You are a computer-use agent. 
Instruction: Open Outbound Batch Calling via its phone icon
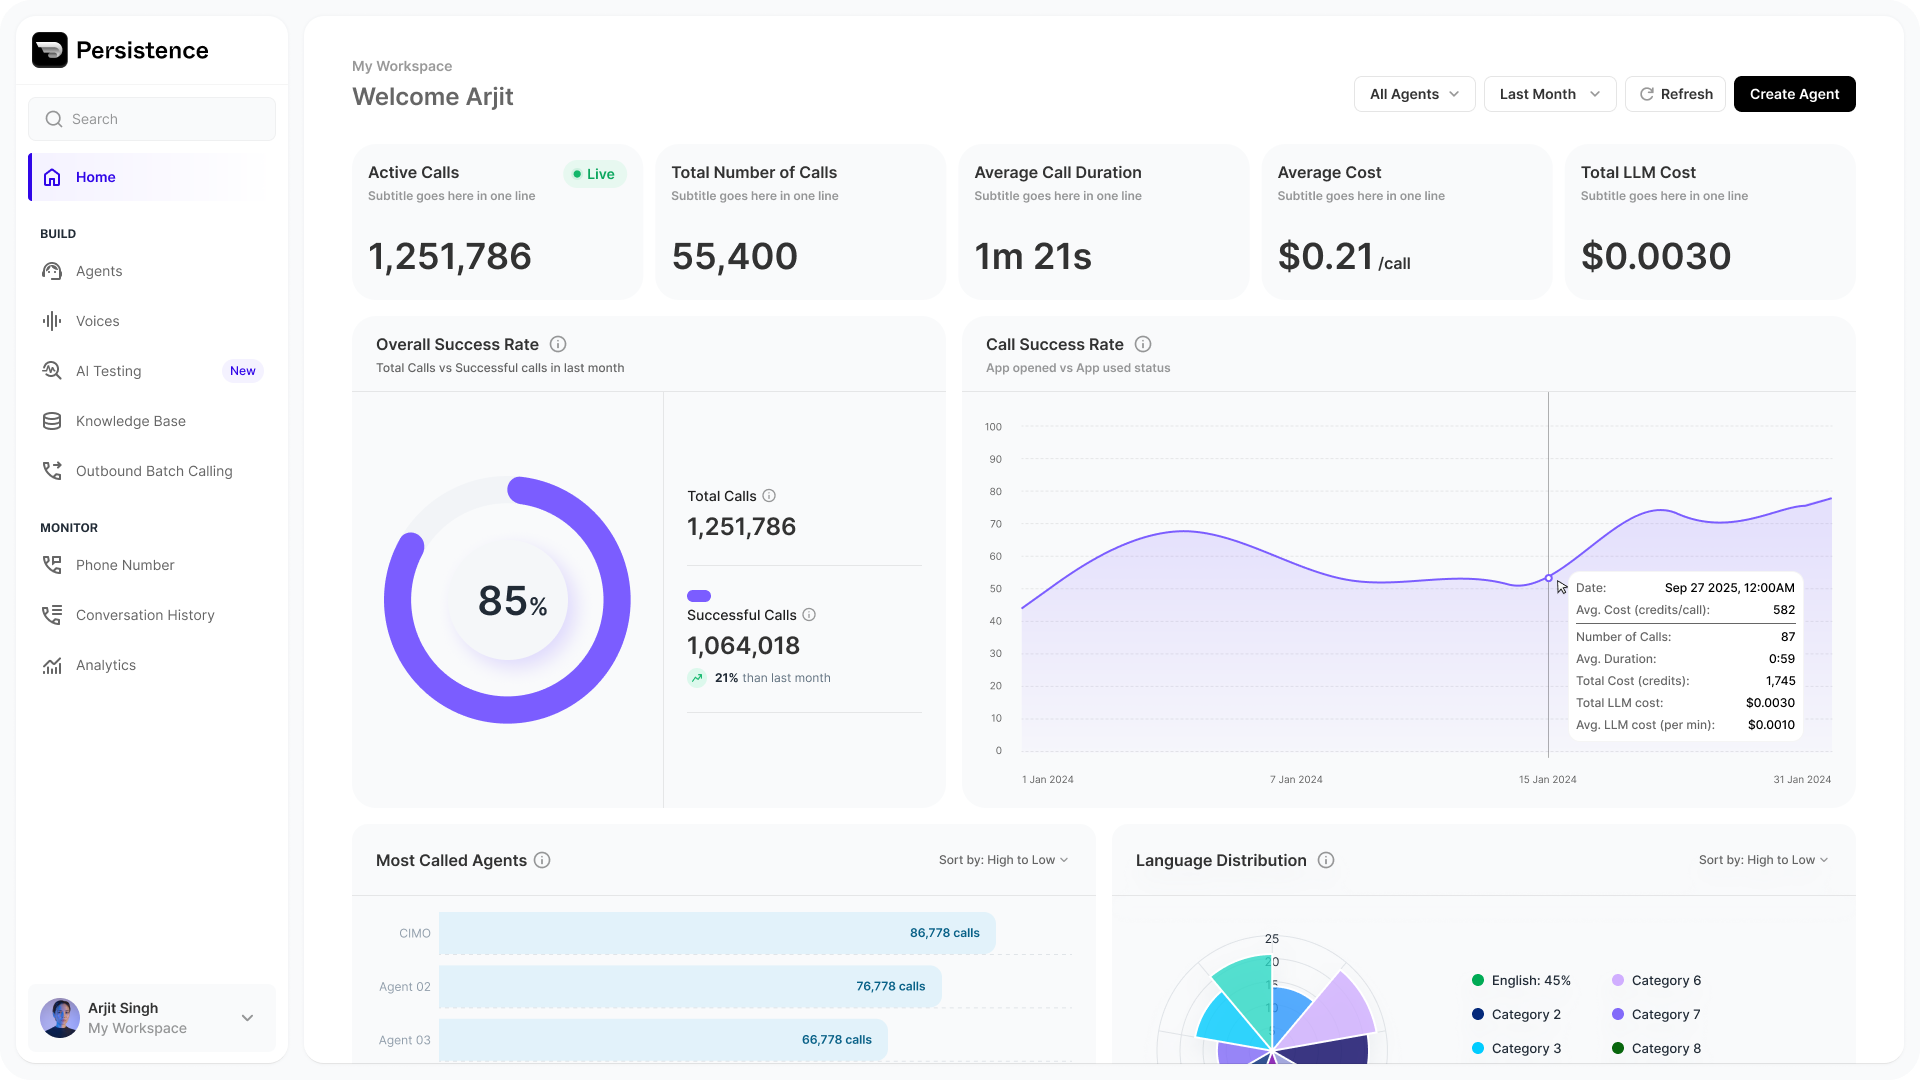tap(52, 471)
